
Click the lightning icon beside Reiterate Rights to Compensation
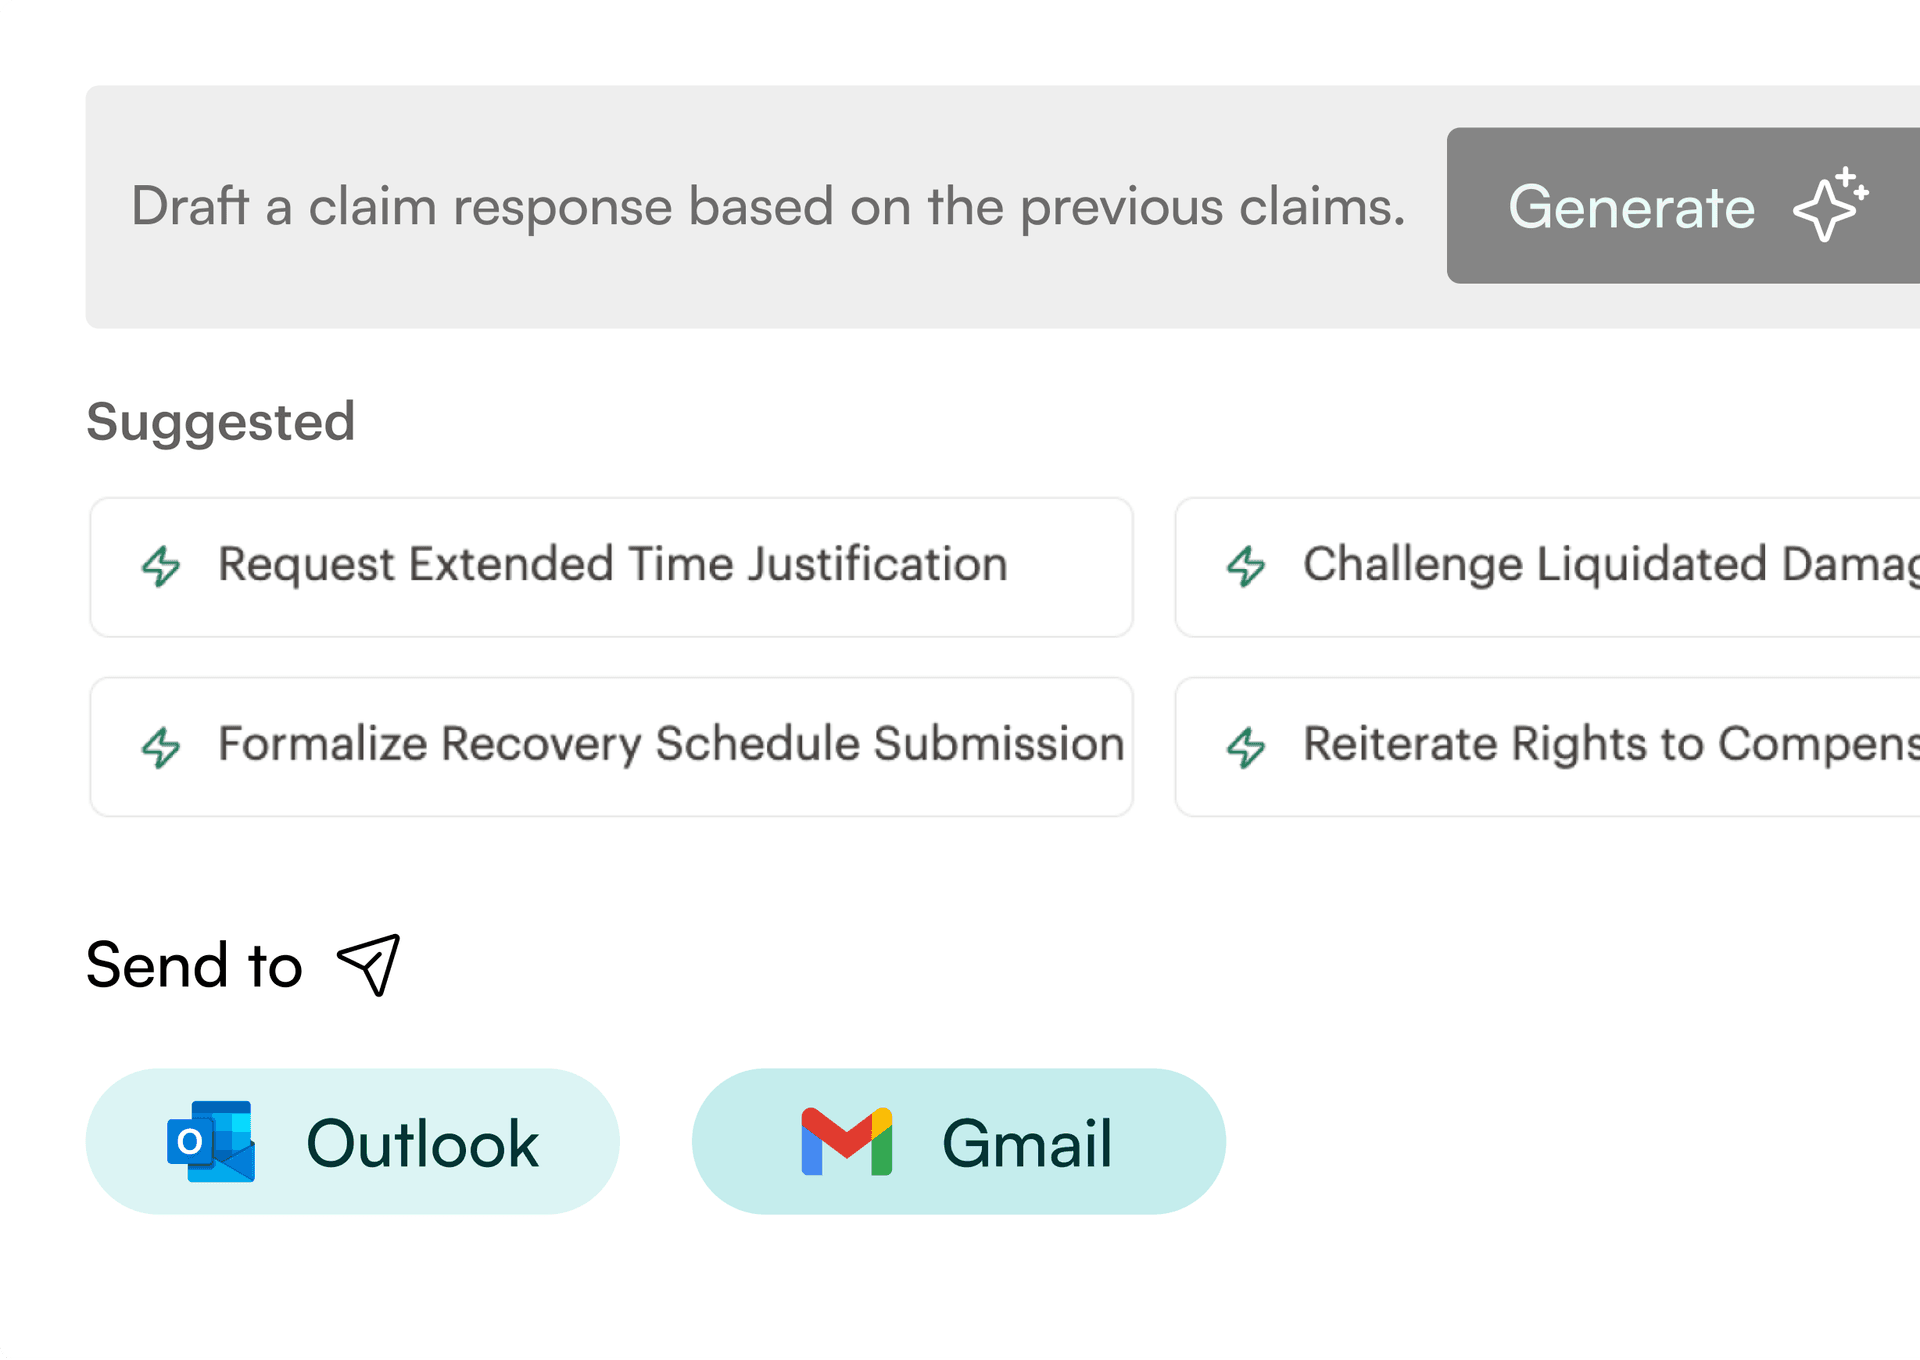click(1246, 747)
